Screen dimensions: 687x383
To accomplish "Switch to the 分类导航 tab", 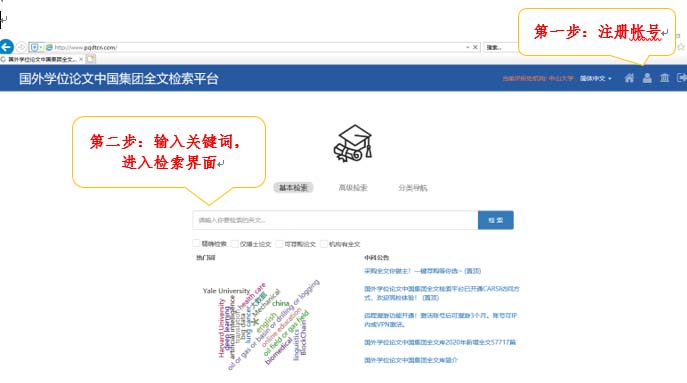I will click(x=412, y=188).
